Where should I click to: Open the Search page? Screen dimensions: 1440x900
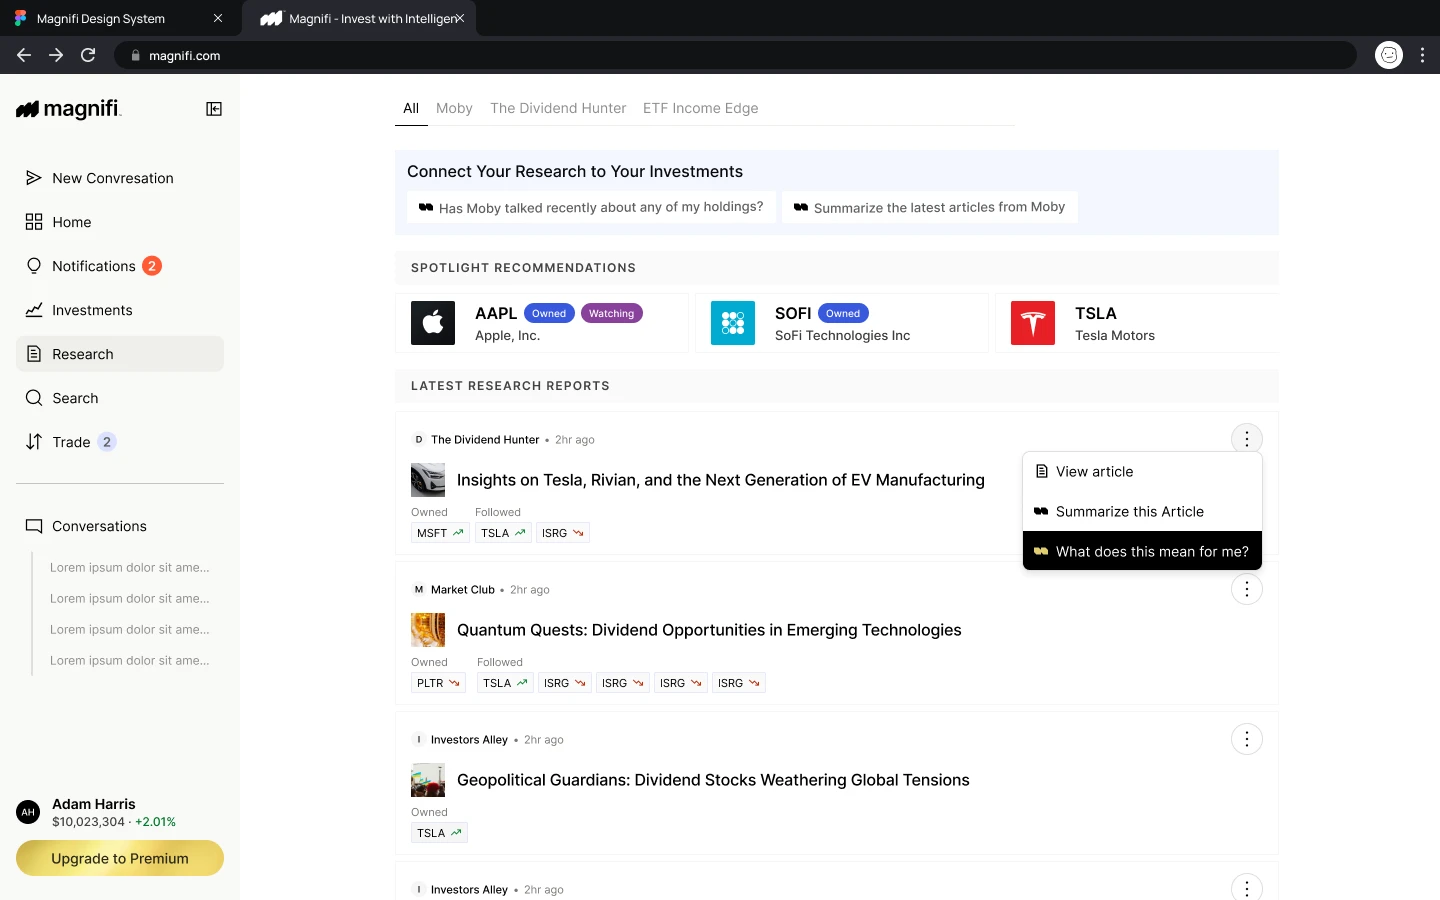[x=120, y=398]
